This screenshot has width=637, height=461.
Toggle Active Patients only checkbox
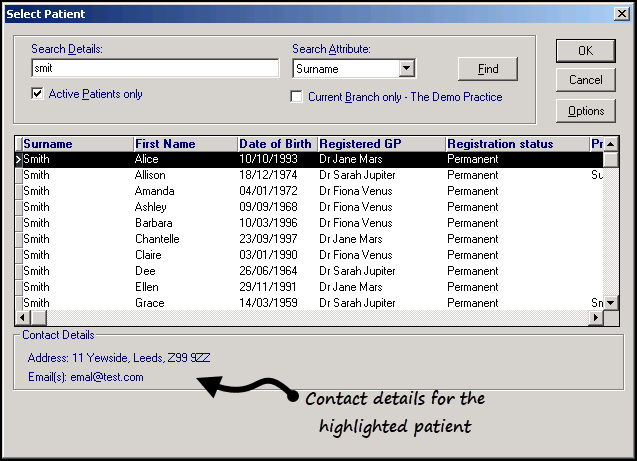click(38, 94)
